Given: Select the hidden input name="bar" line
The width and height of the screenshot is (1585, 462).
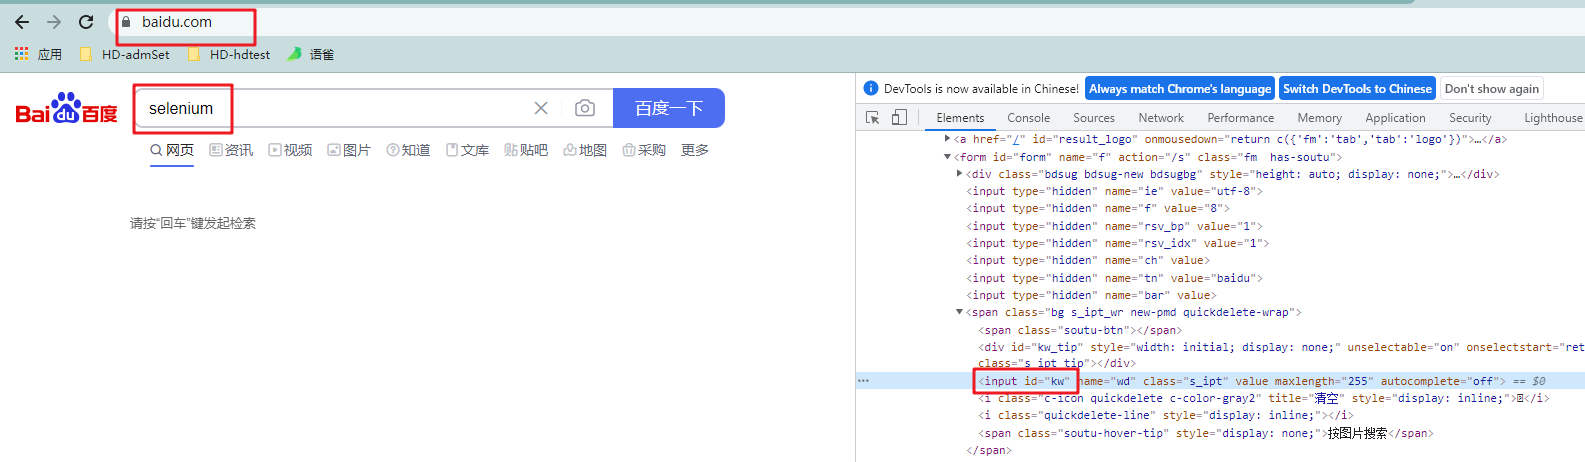Looking at the screenshot, I should tap(1091, 295).
